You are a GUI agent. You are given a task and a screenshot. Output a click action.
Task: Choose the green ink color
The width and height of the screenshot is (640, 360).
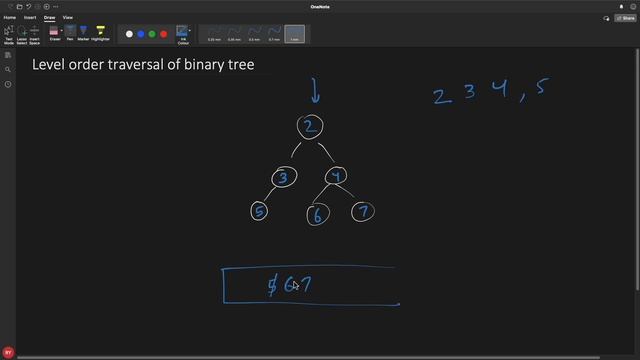tap(152, 34)
